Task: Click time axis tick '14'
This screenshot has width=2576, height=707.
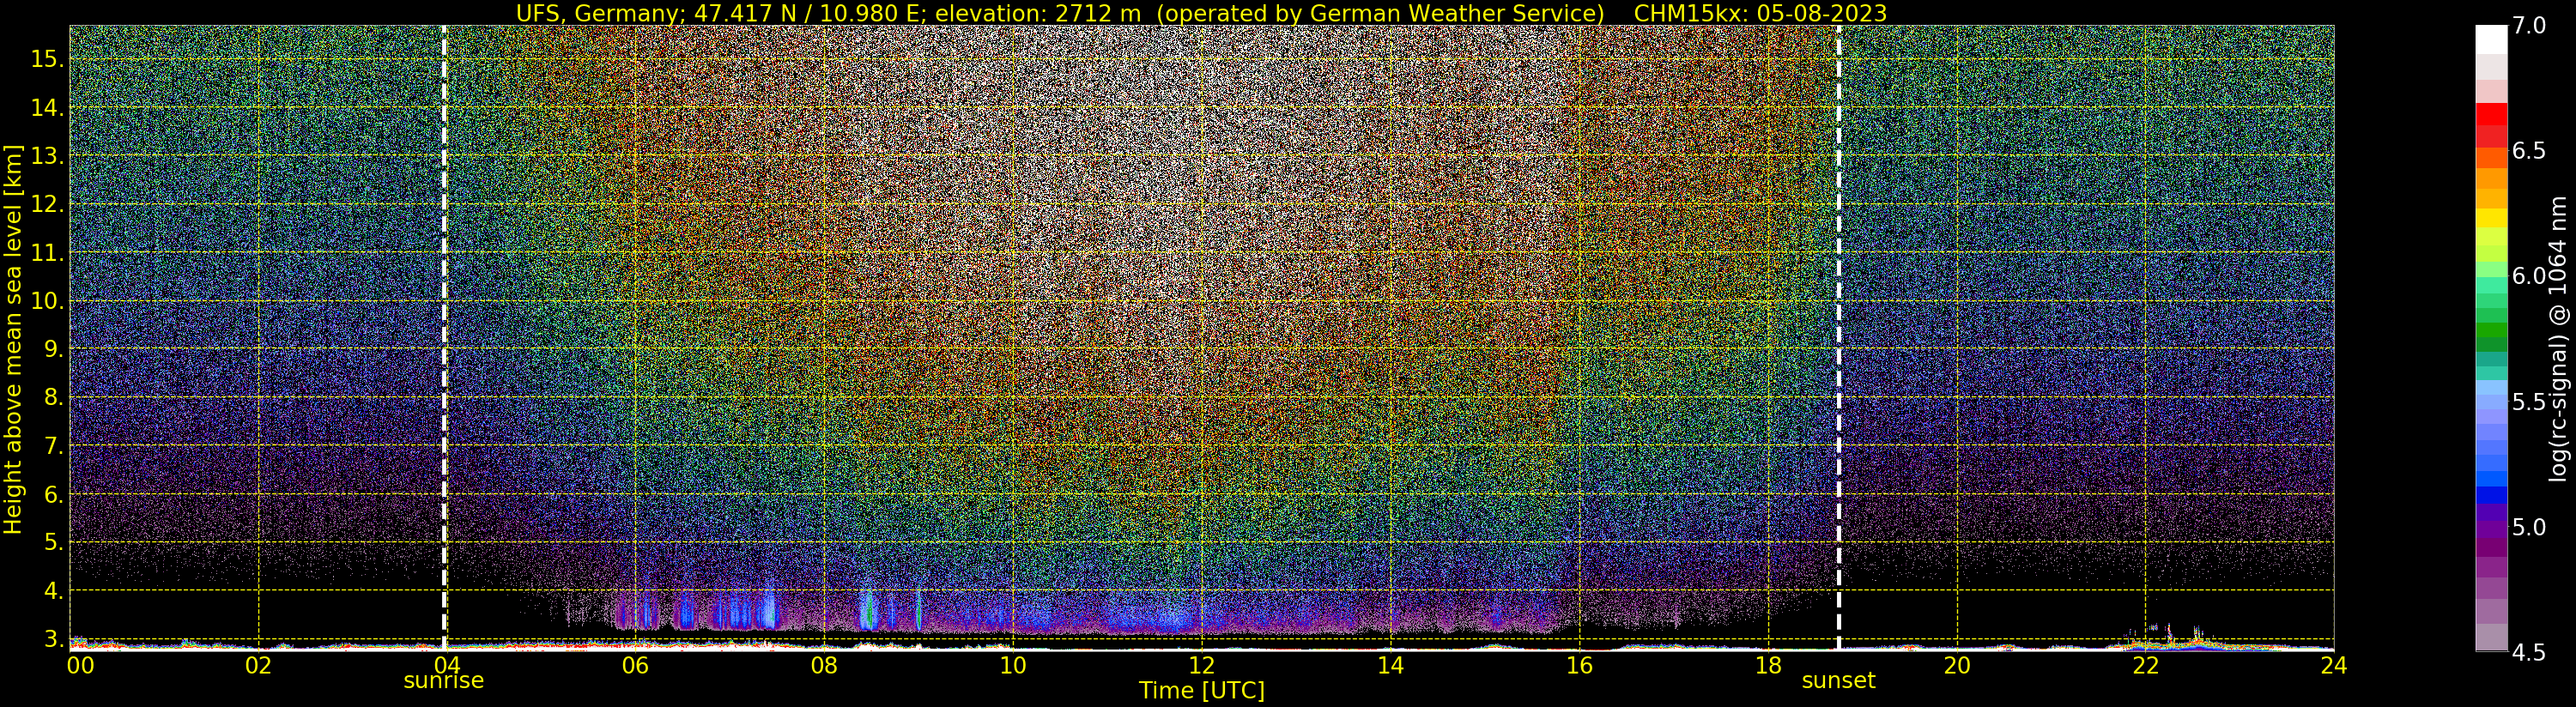Action: [x=1390, y=665]
